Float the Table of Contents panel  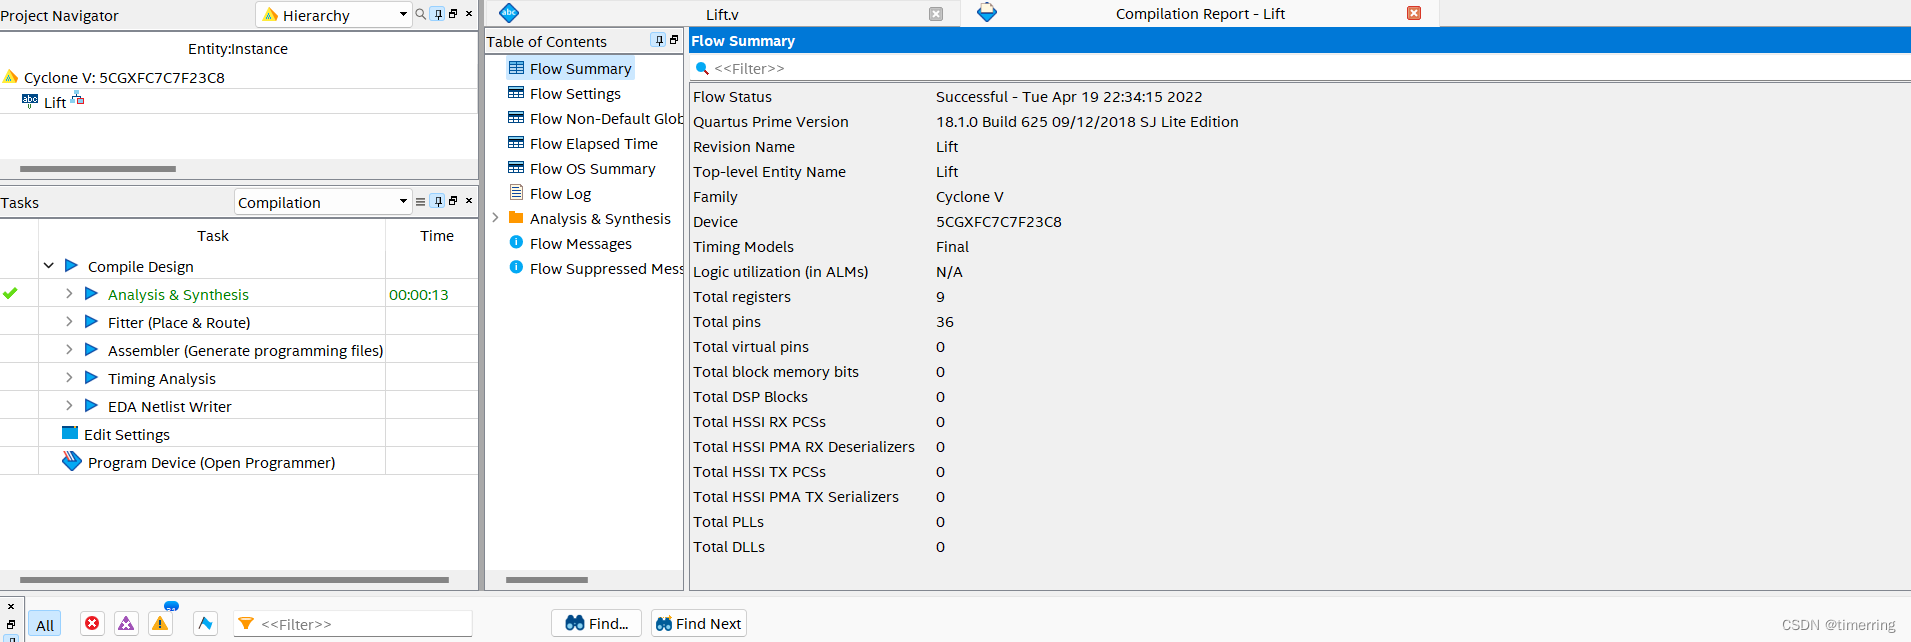[674, 40]
